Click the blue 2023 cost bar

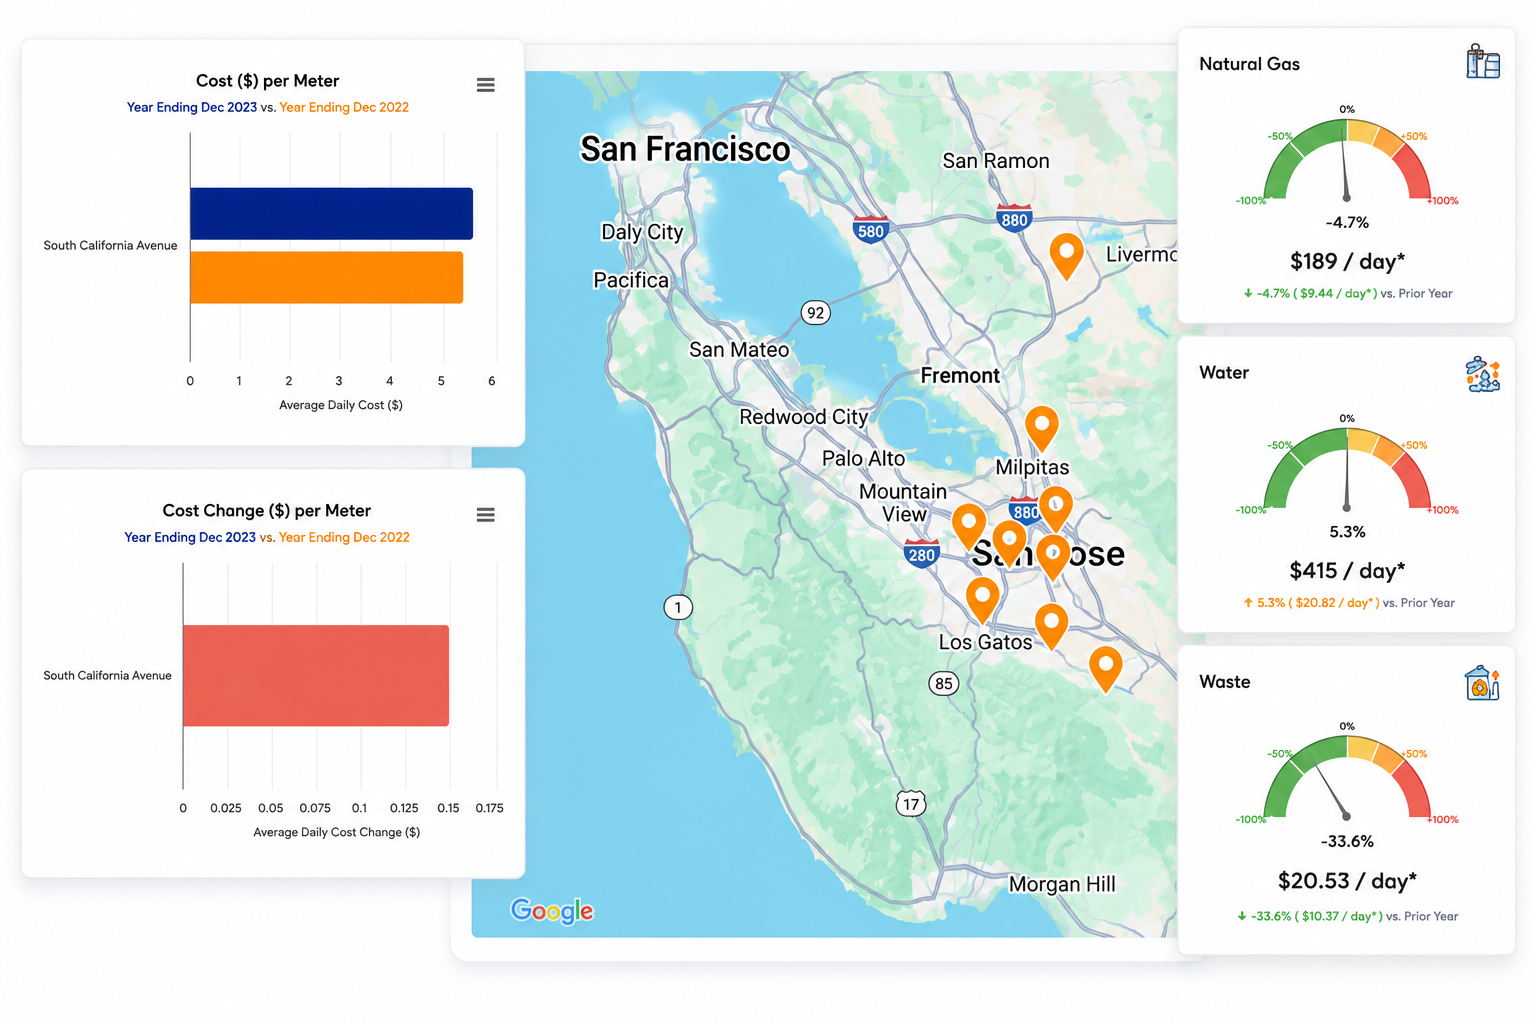click(331, 213)
